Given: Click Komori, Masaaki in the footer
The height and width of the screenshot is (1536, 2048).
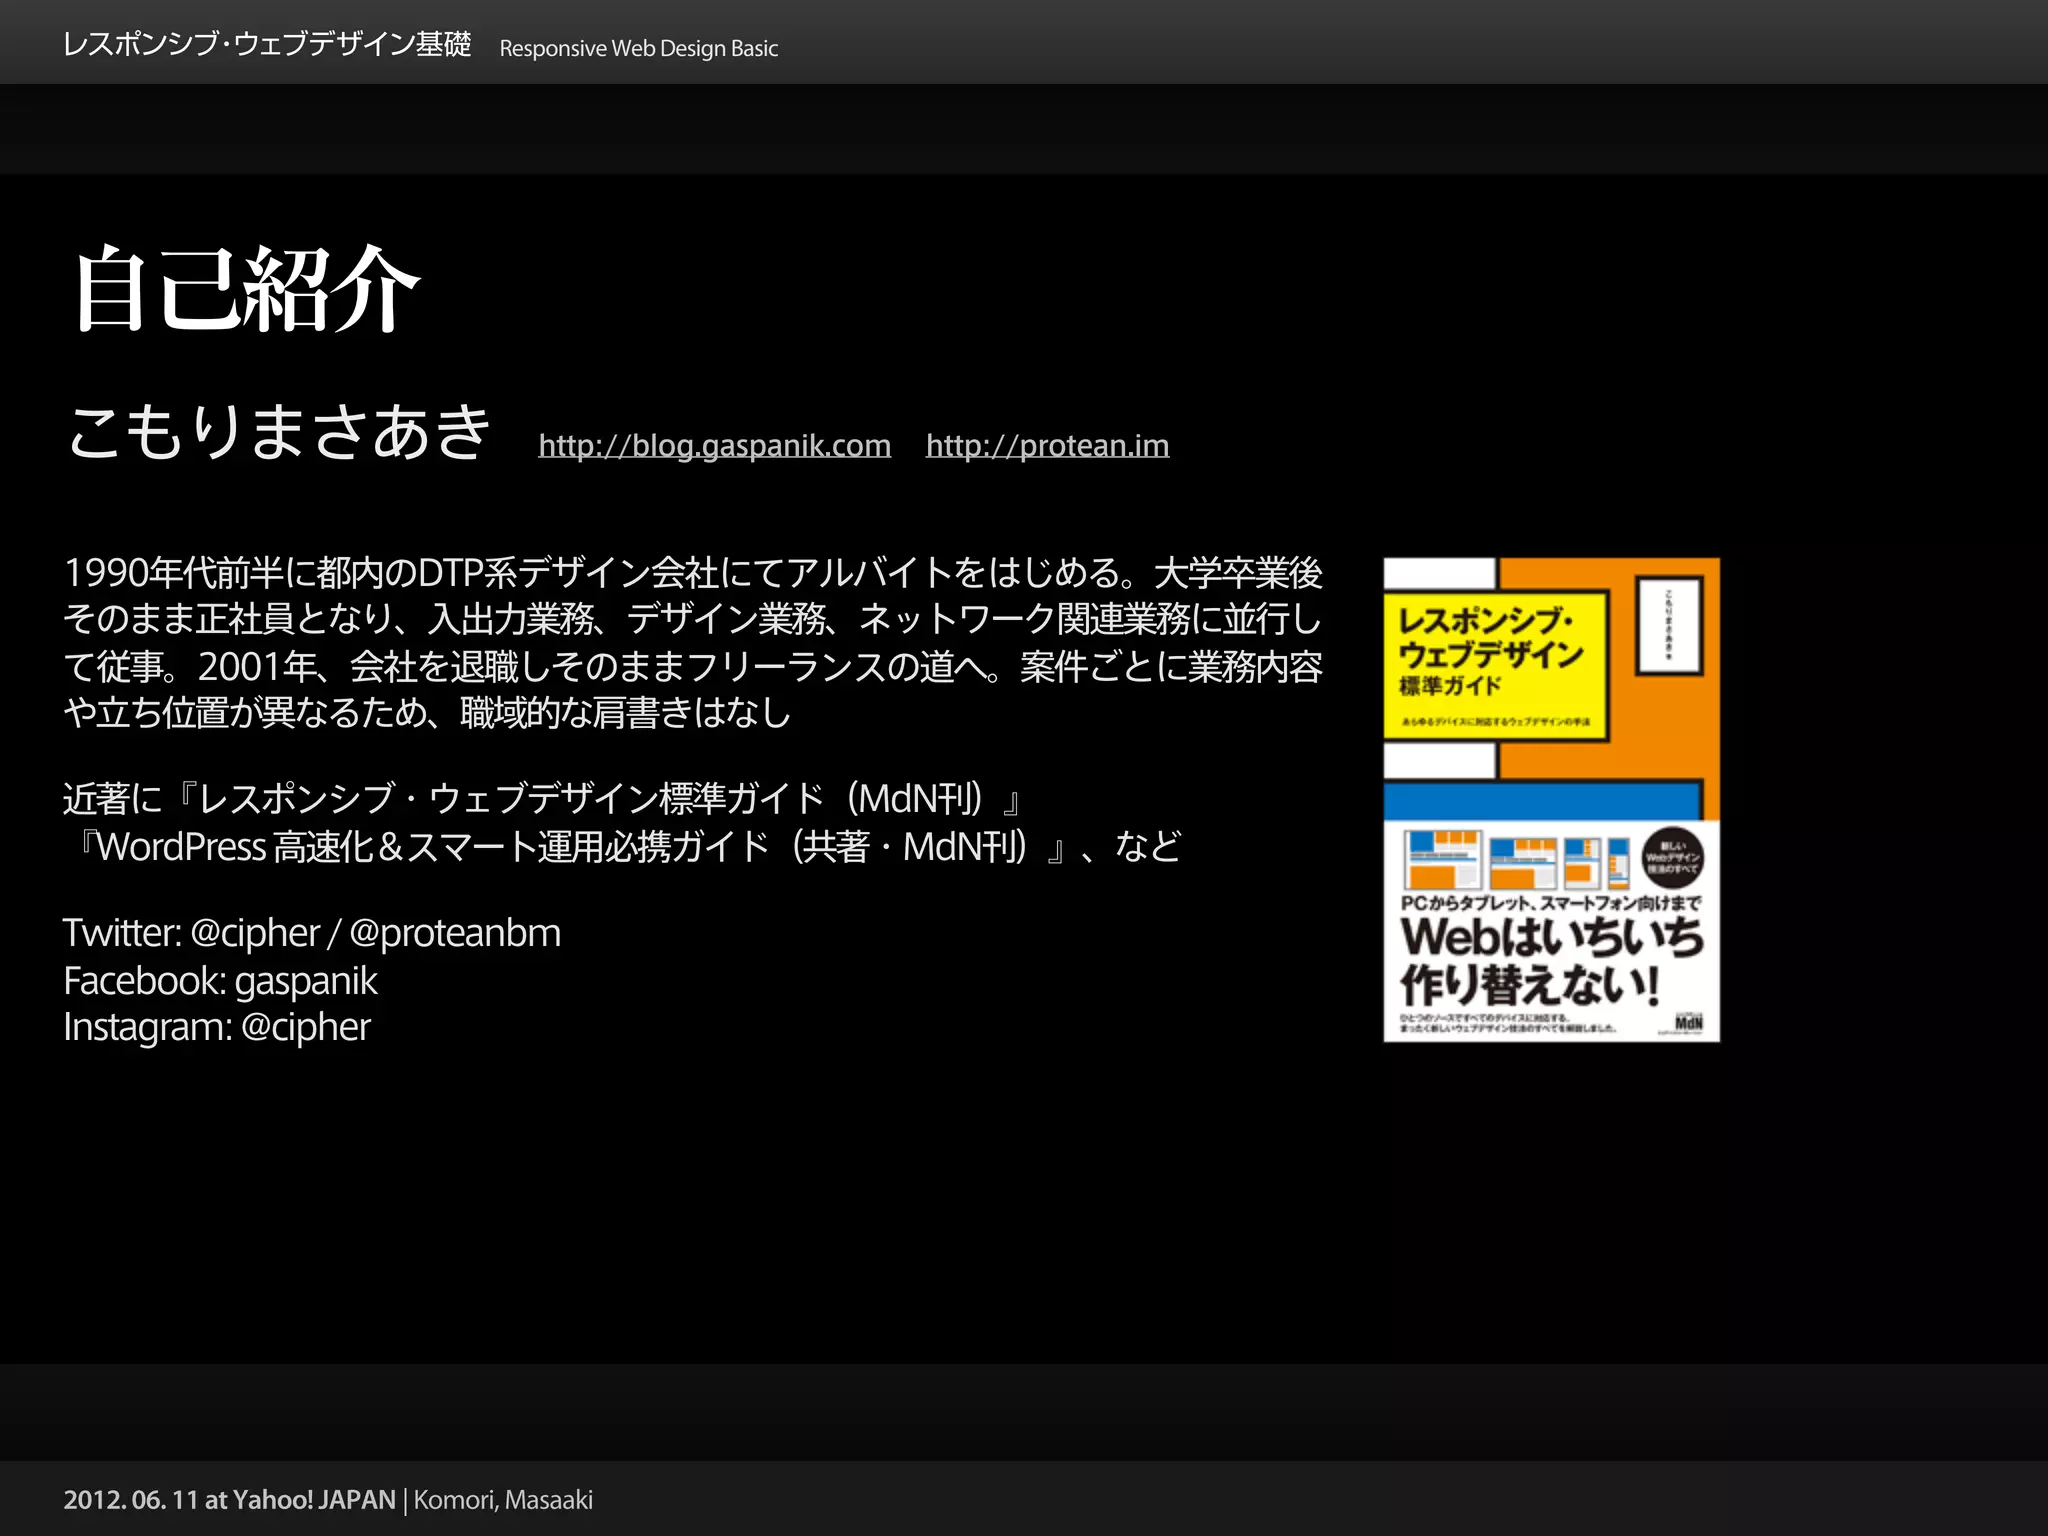Looking at the screenshot, I should [503, 1500].
